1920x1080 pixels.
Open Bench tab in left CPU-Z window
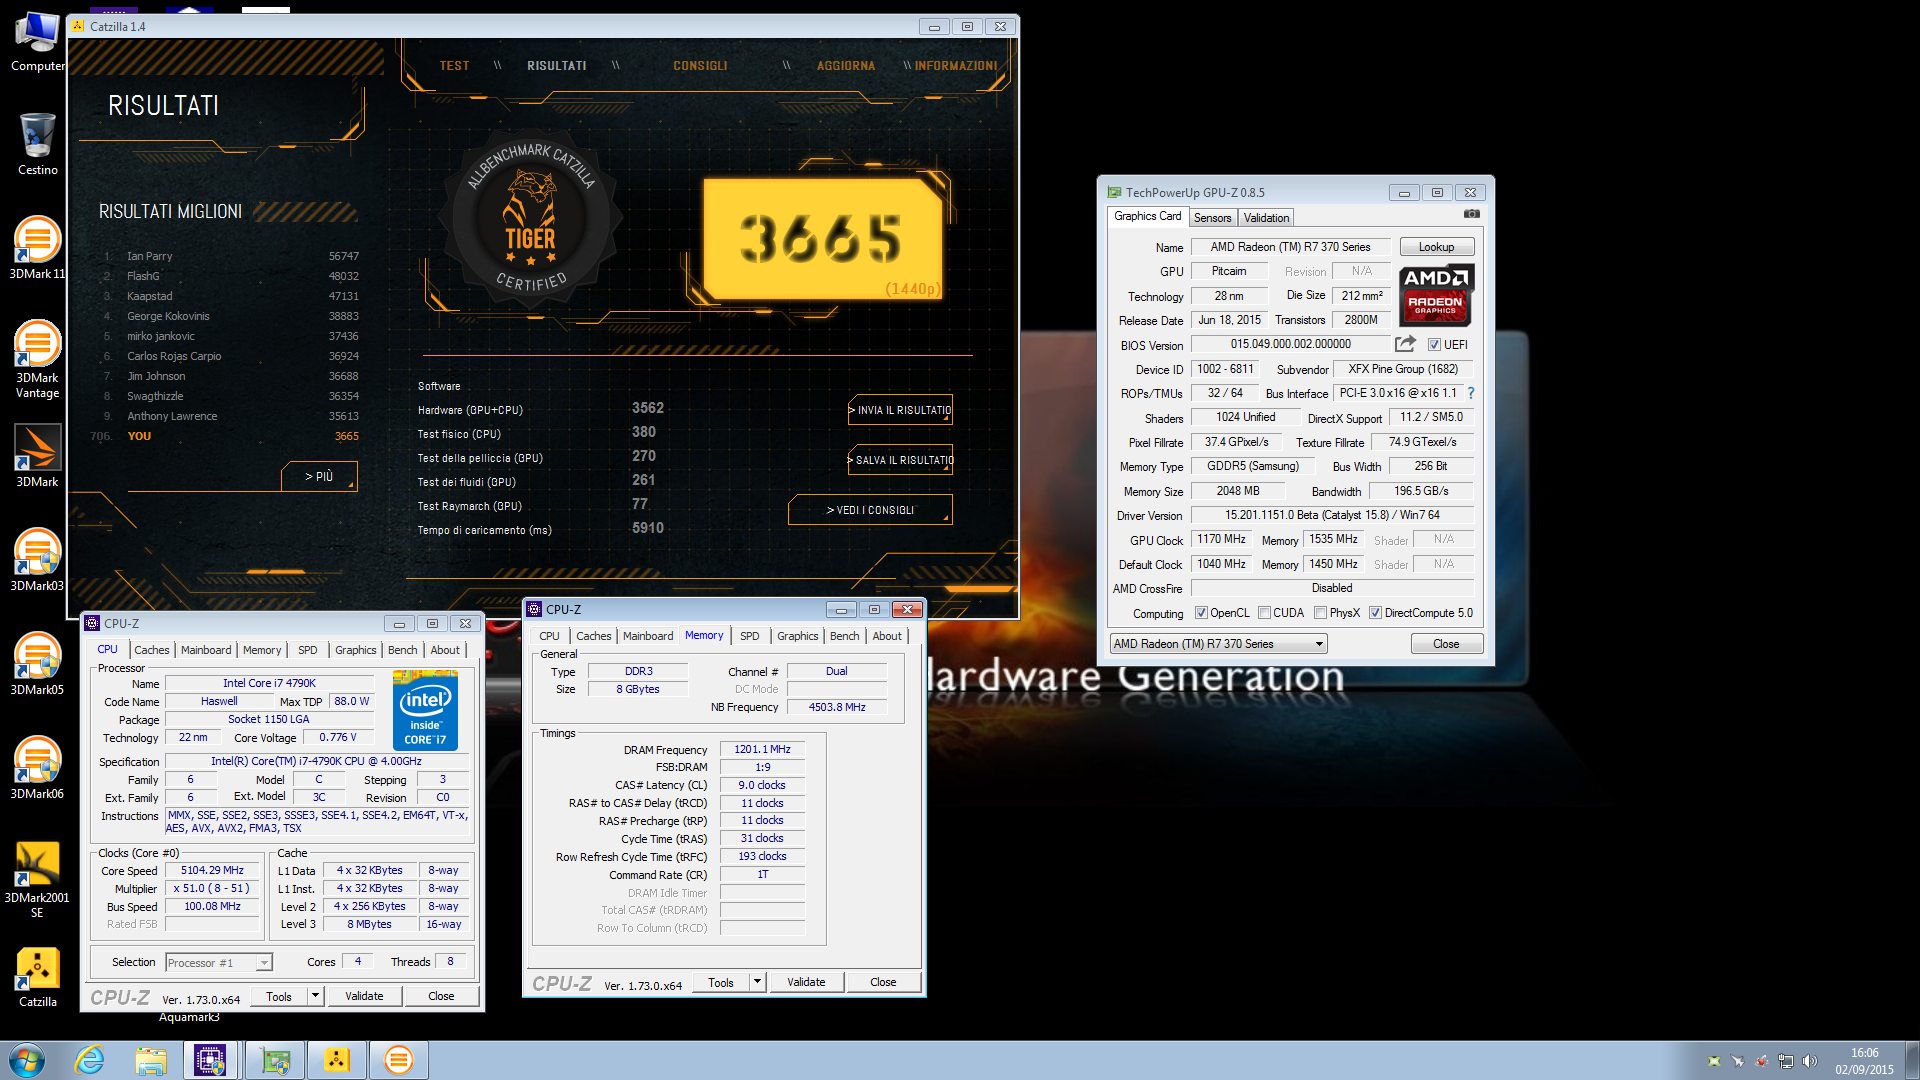click(402, 650)
